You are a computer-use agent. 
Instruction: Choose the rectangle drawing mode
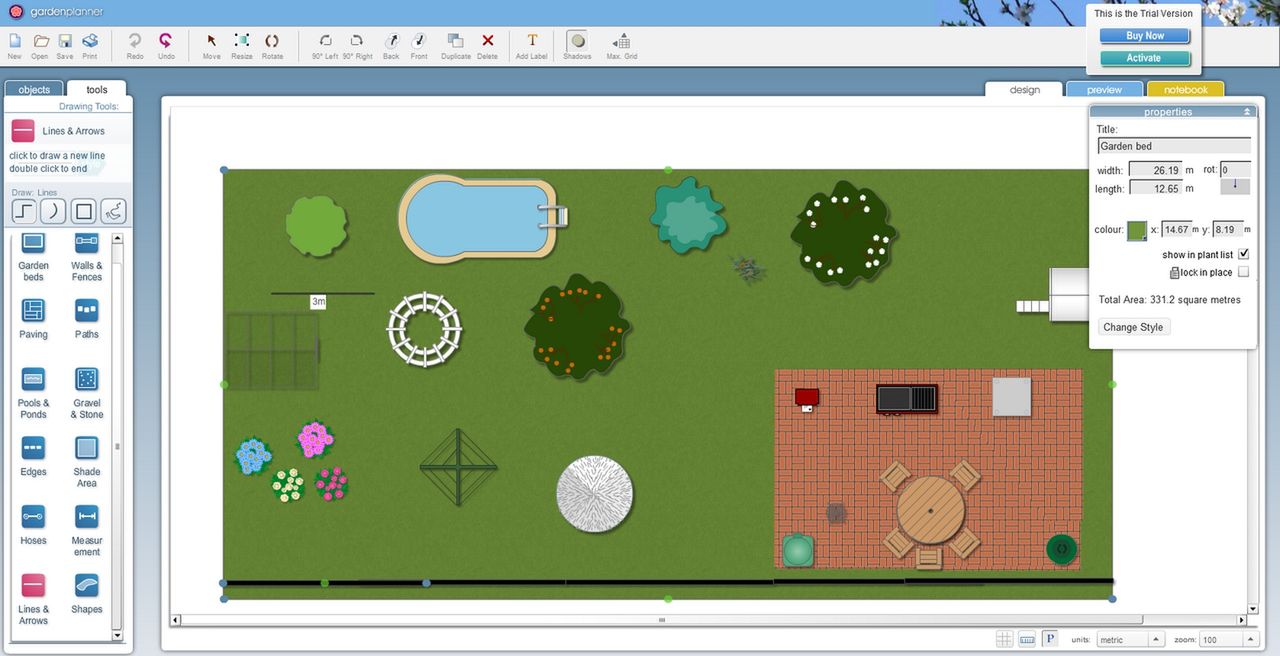point(84,211)
